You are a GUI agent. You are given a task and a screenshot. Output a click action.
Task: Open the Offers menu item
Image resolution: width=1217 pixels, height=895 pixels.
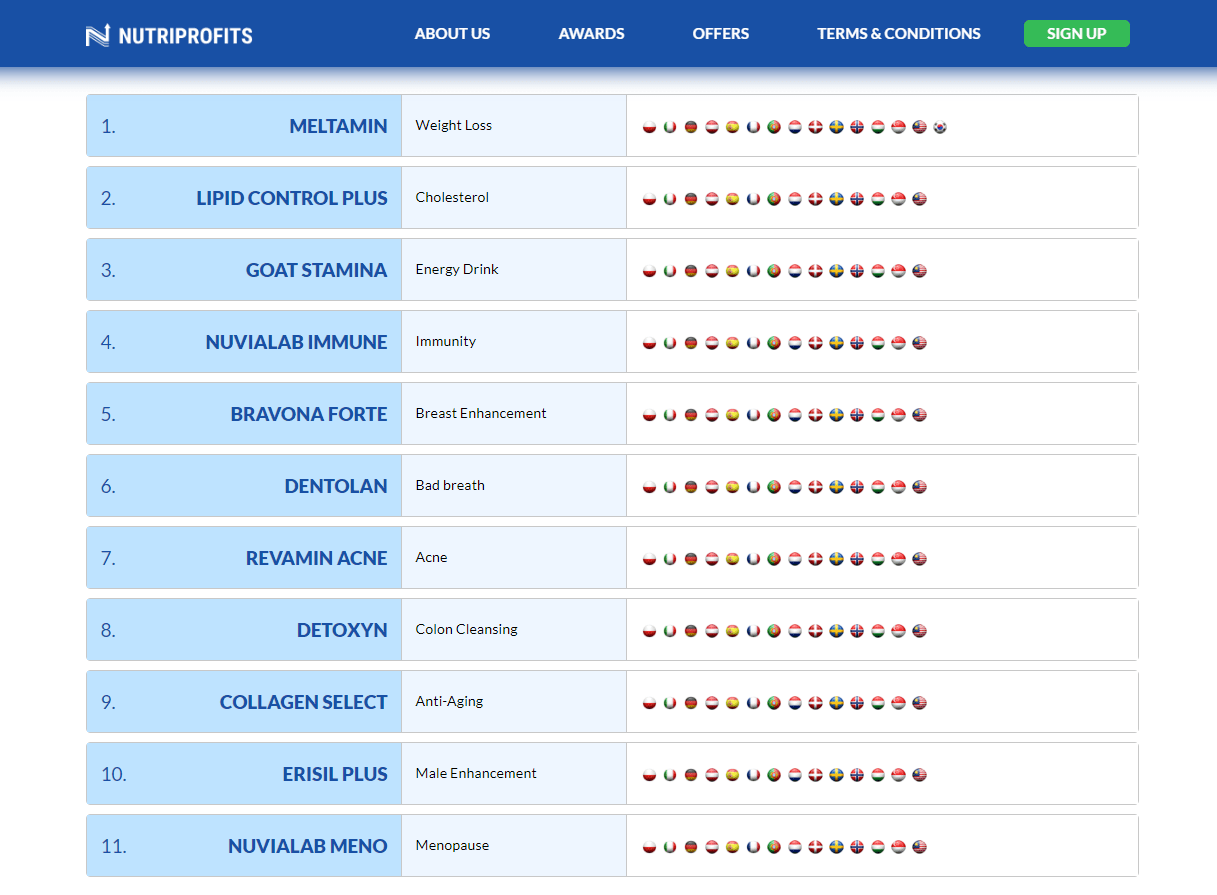pyautogui.click(x=720, y=34)
